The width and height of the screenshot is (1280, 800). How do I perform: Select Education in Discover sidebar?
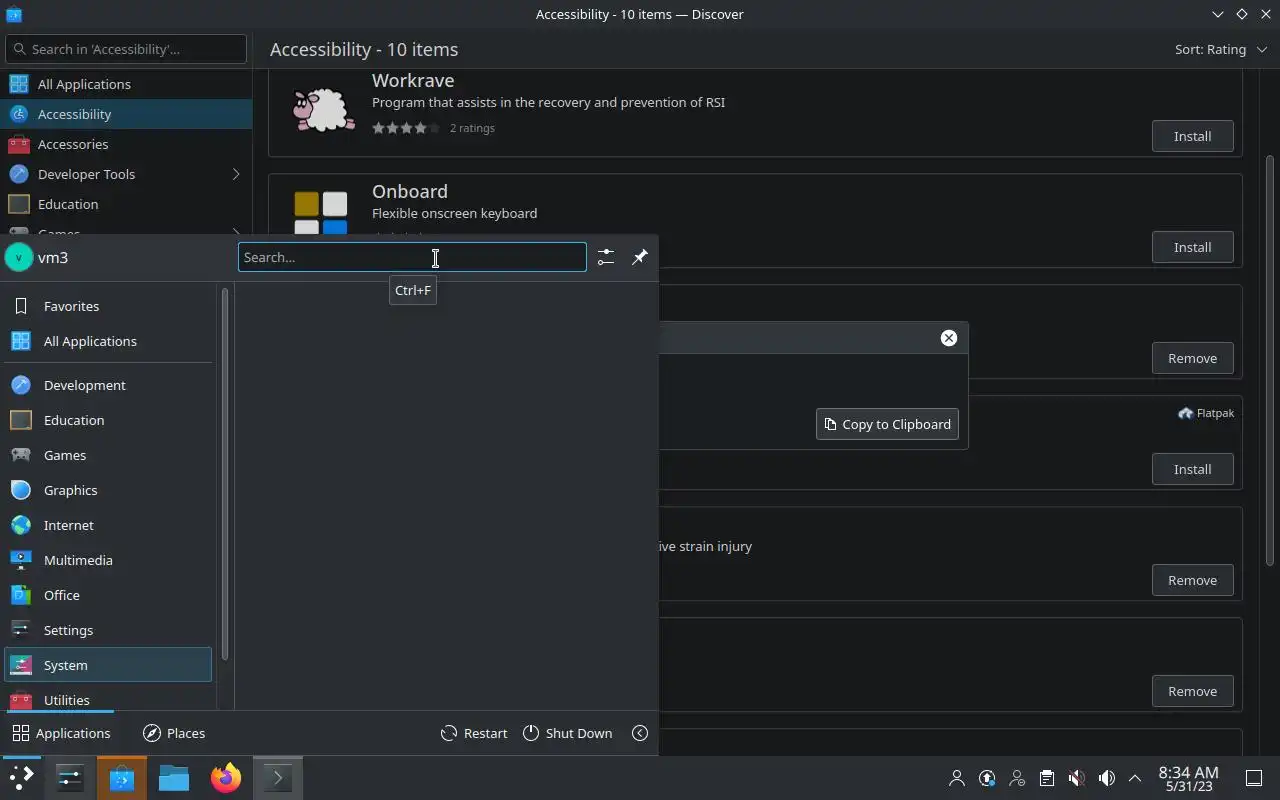tap(126, 204)
